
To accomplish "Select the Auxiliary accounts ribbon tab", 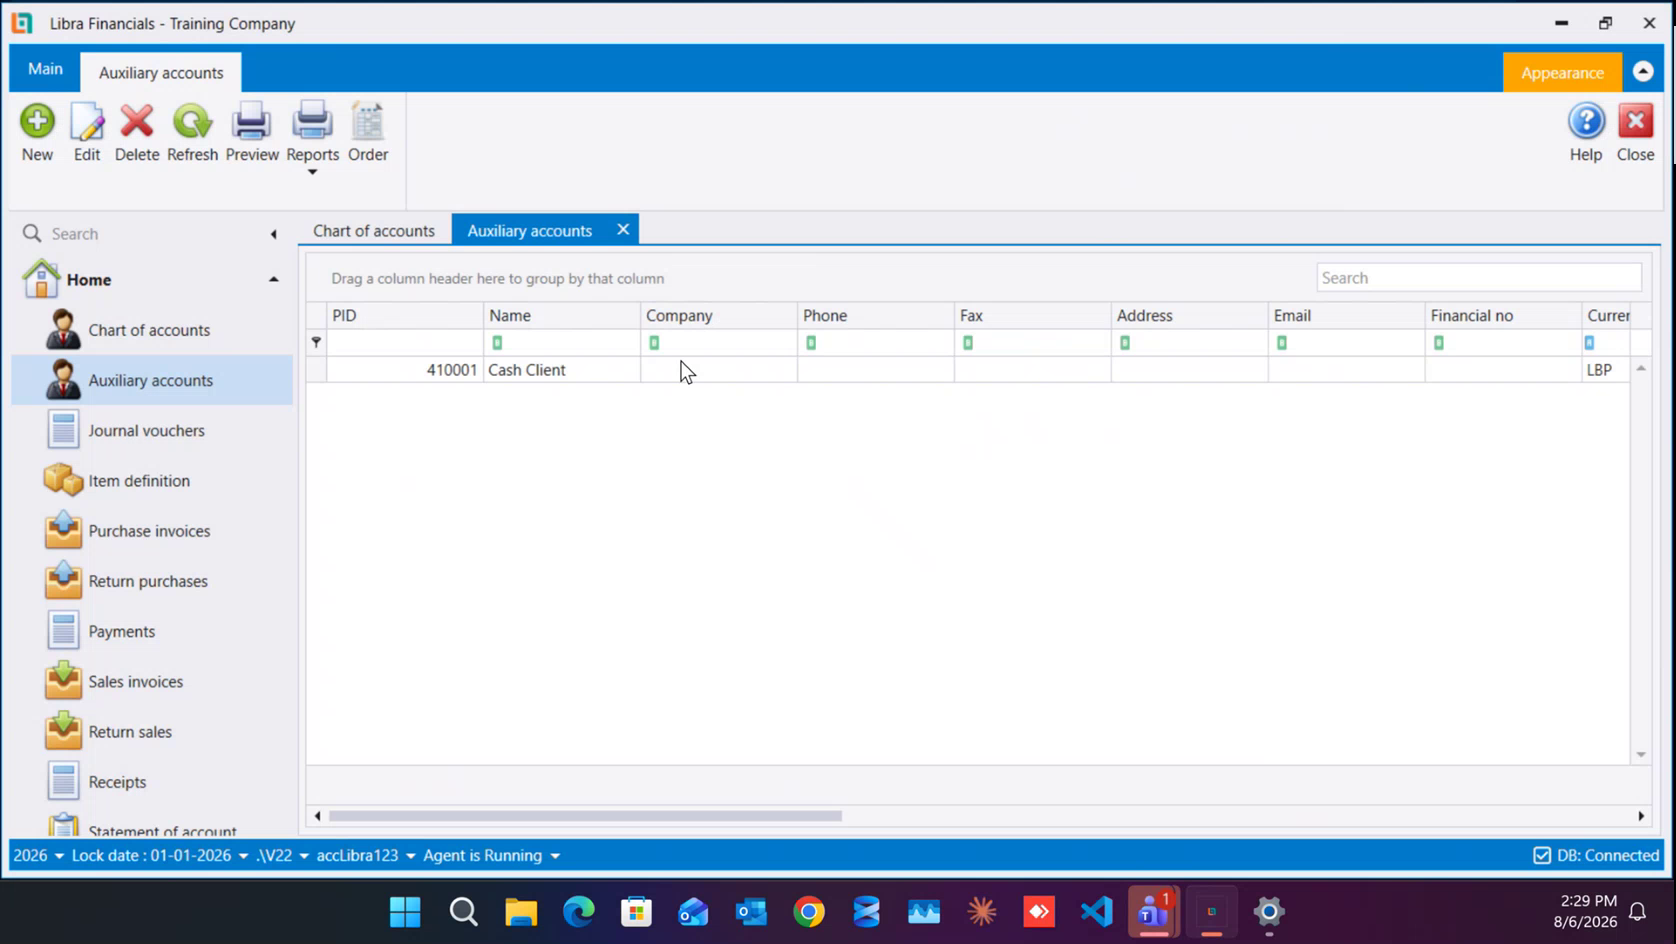I will (x=161, y=72).
